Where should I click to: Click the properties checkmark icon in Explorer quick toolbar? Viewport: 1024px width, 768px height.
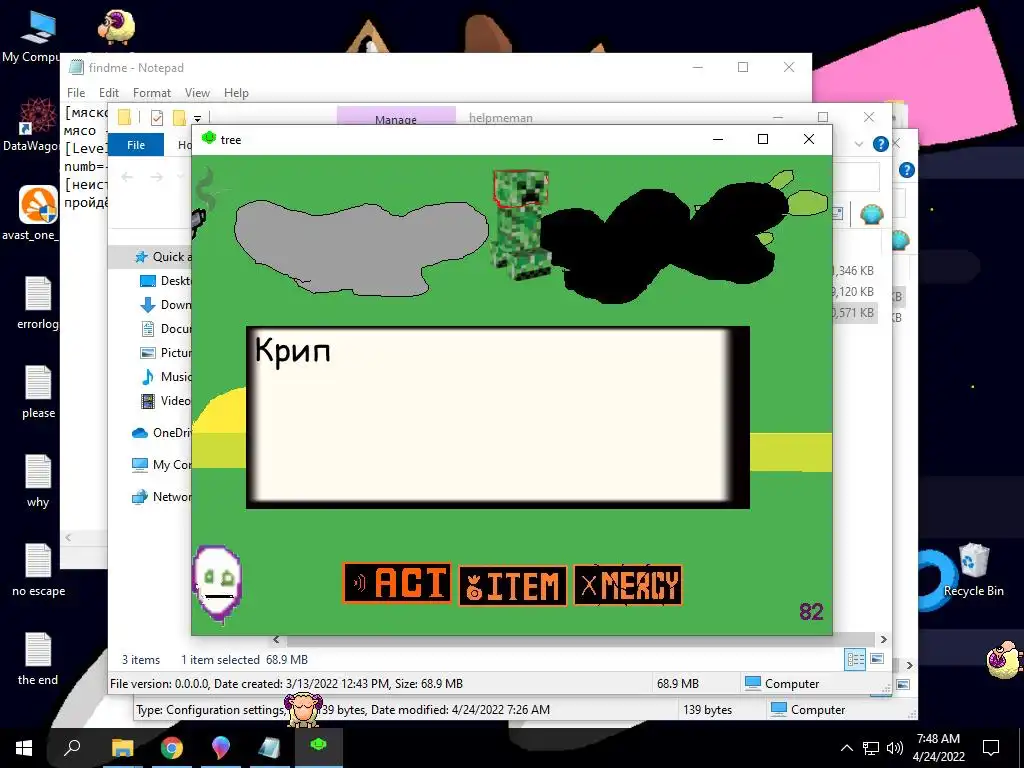[157, 118]
